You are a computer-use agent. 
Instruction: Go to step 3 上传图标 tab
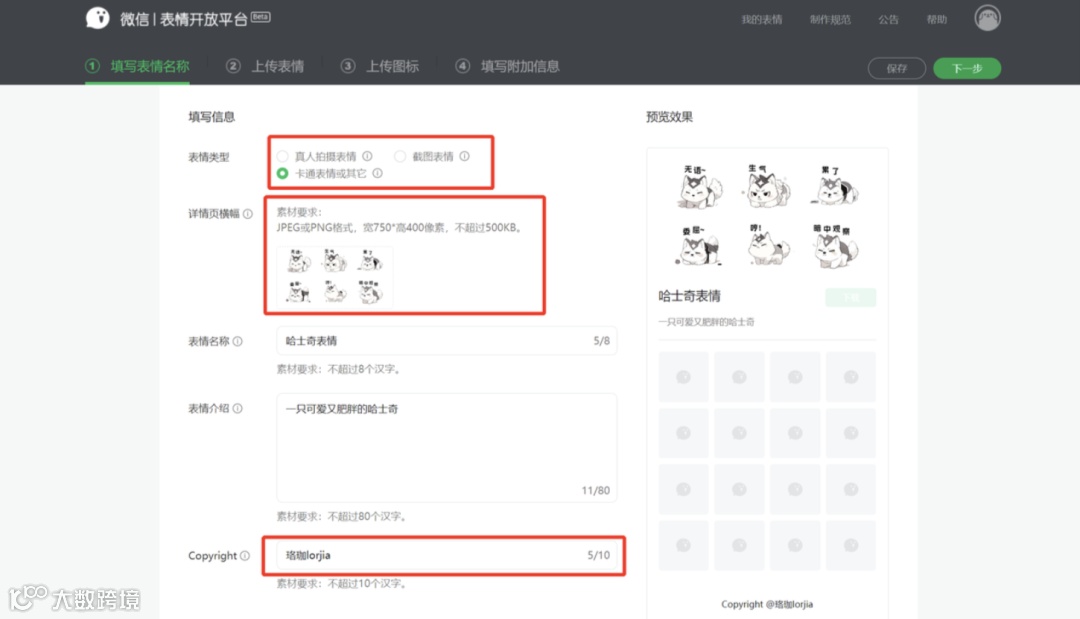point(380,66)
